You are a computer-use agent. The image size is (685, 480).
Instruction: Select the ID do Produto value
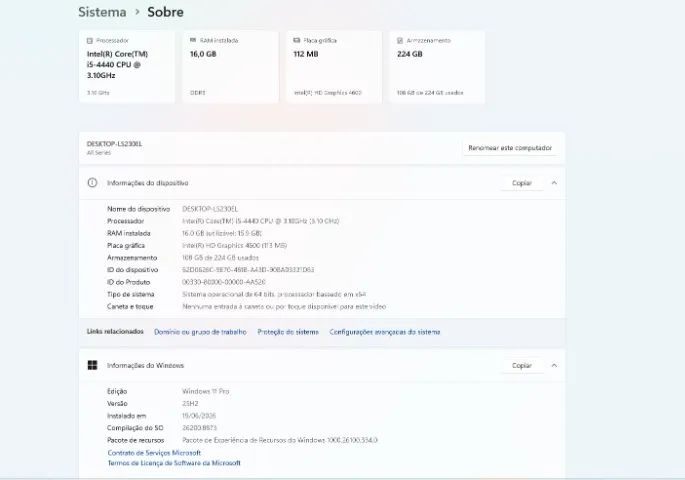pos(224,282)
